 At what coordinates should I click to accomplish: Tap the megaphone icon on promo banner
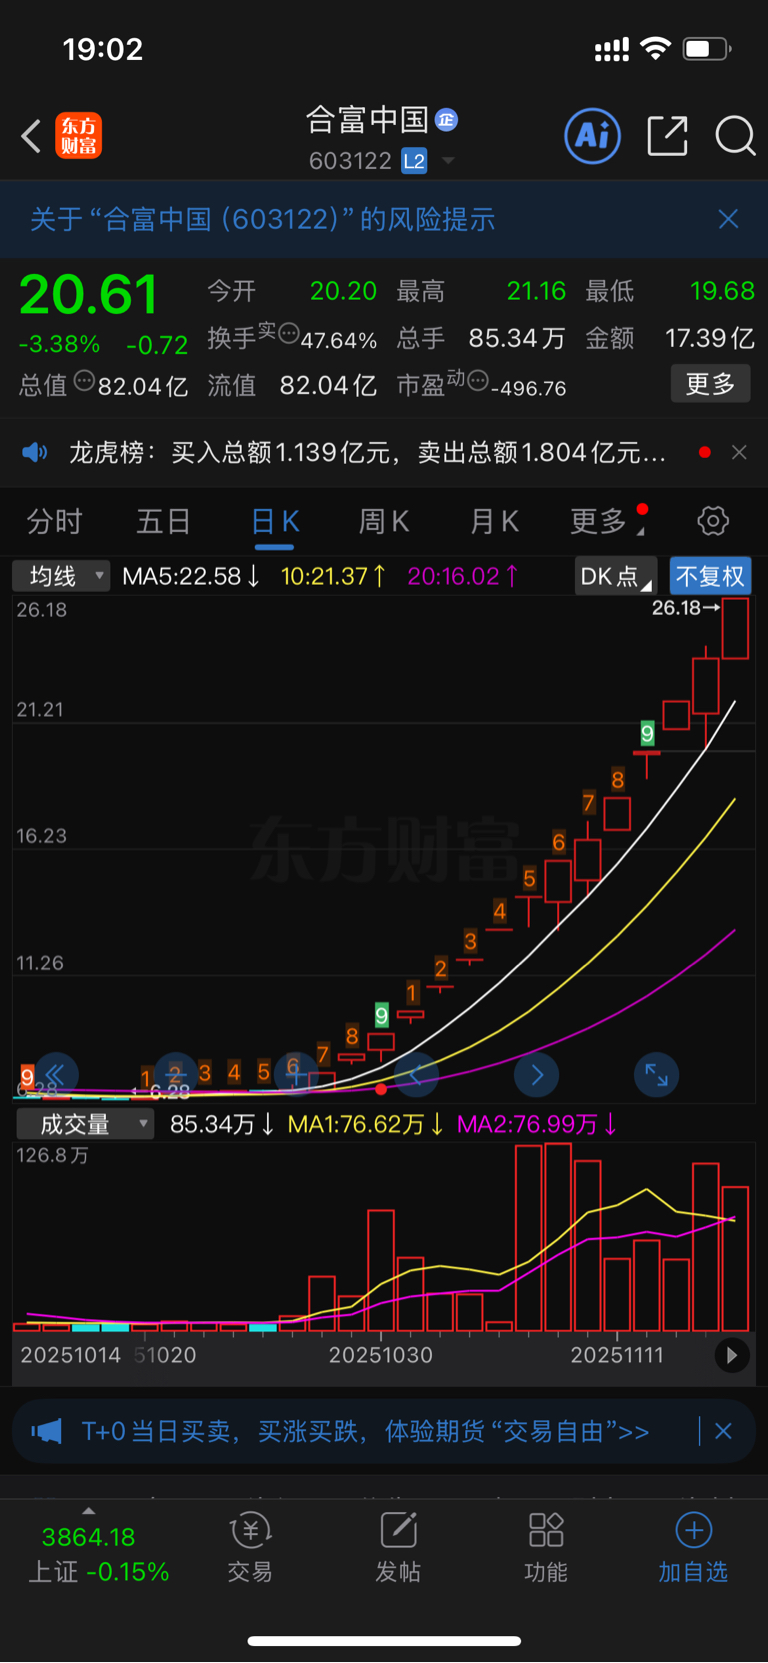(46, 1431)
